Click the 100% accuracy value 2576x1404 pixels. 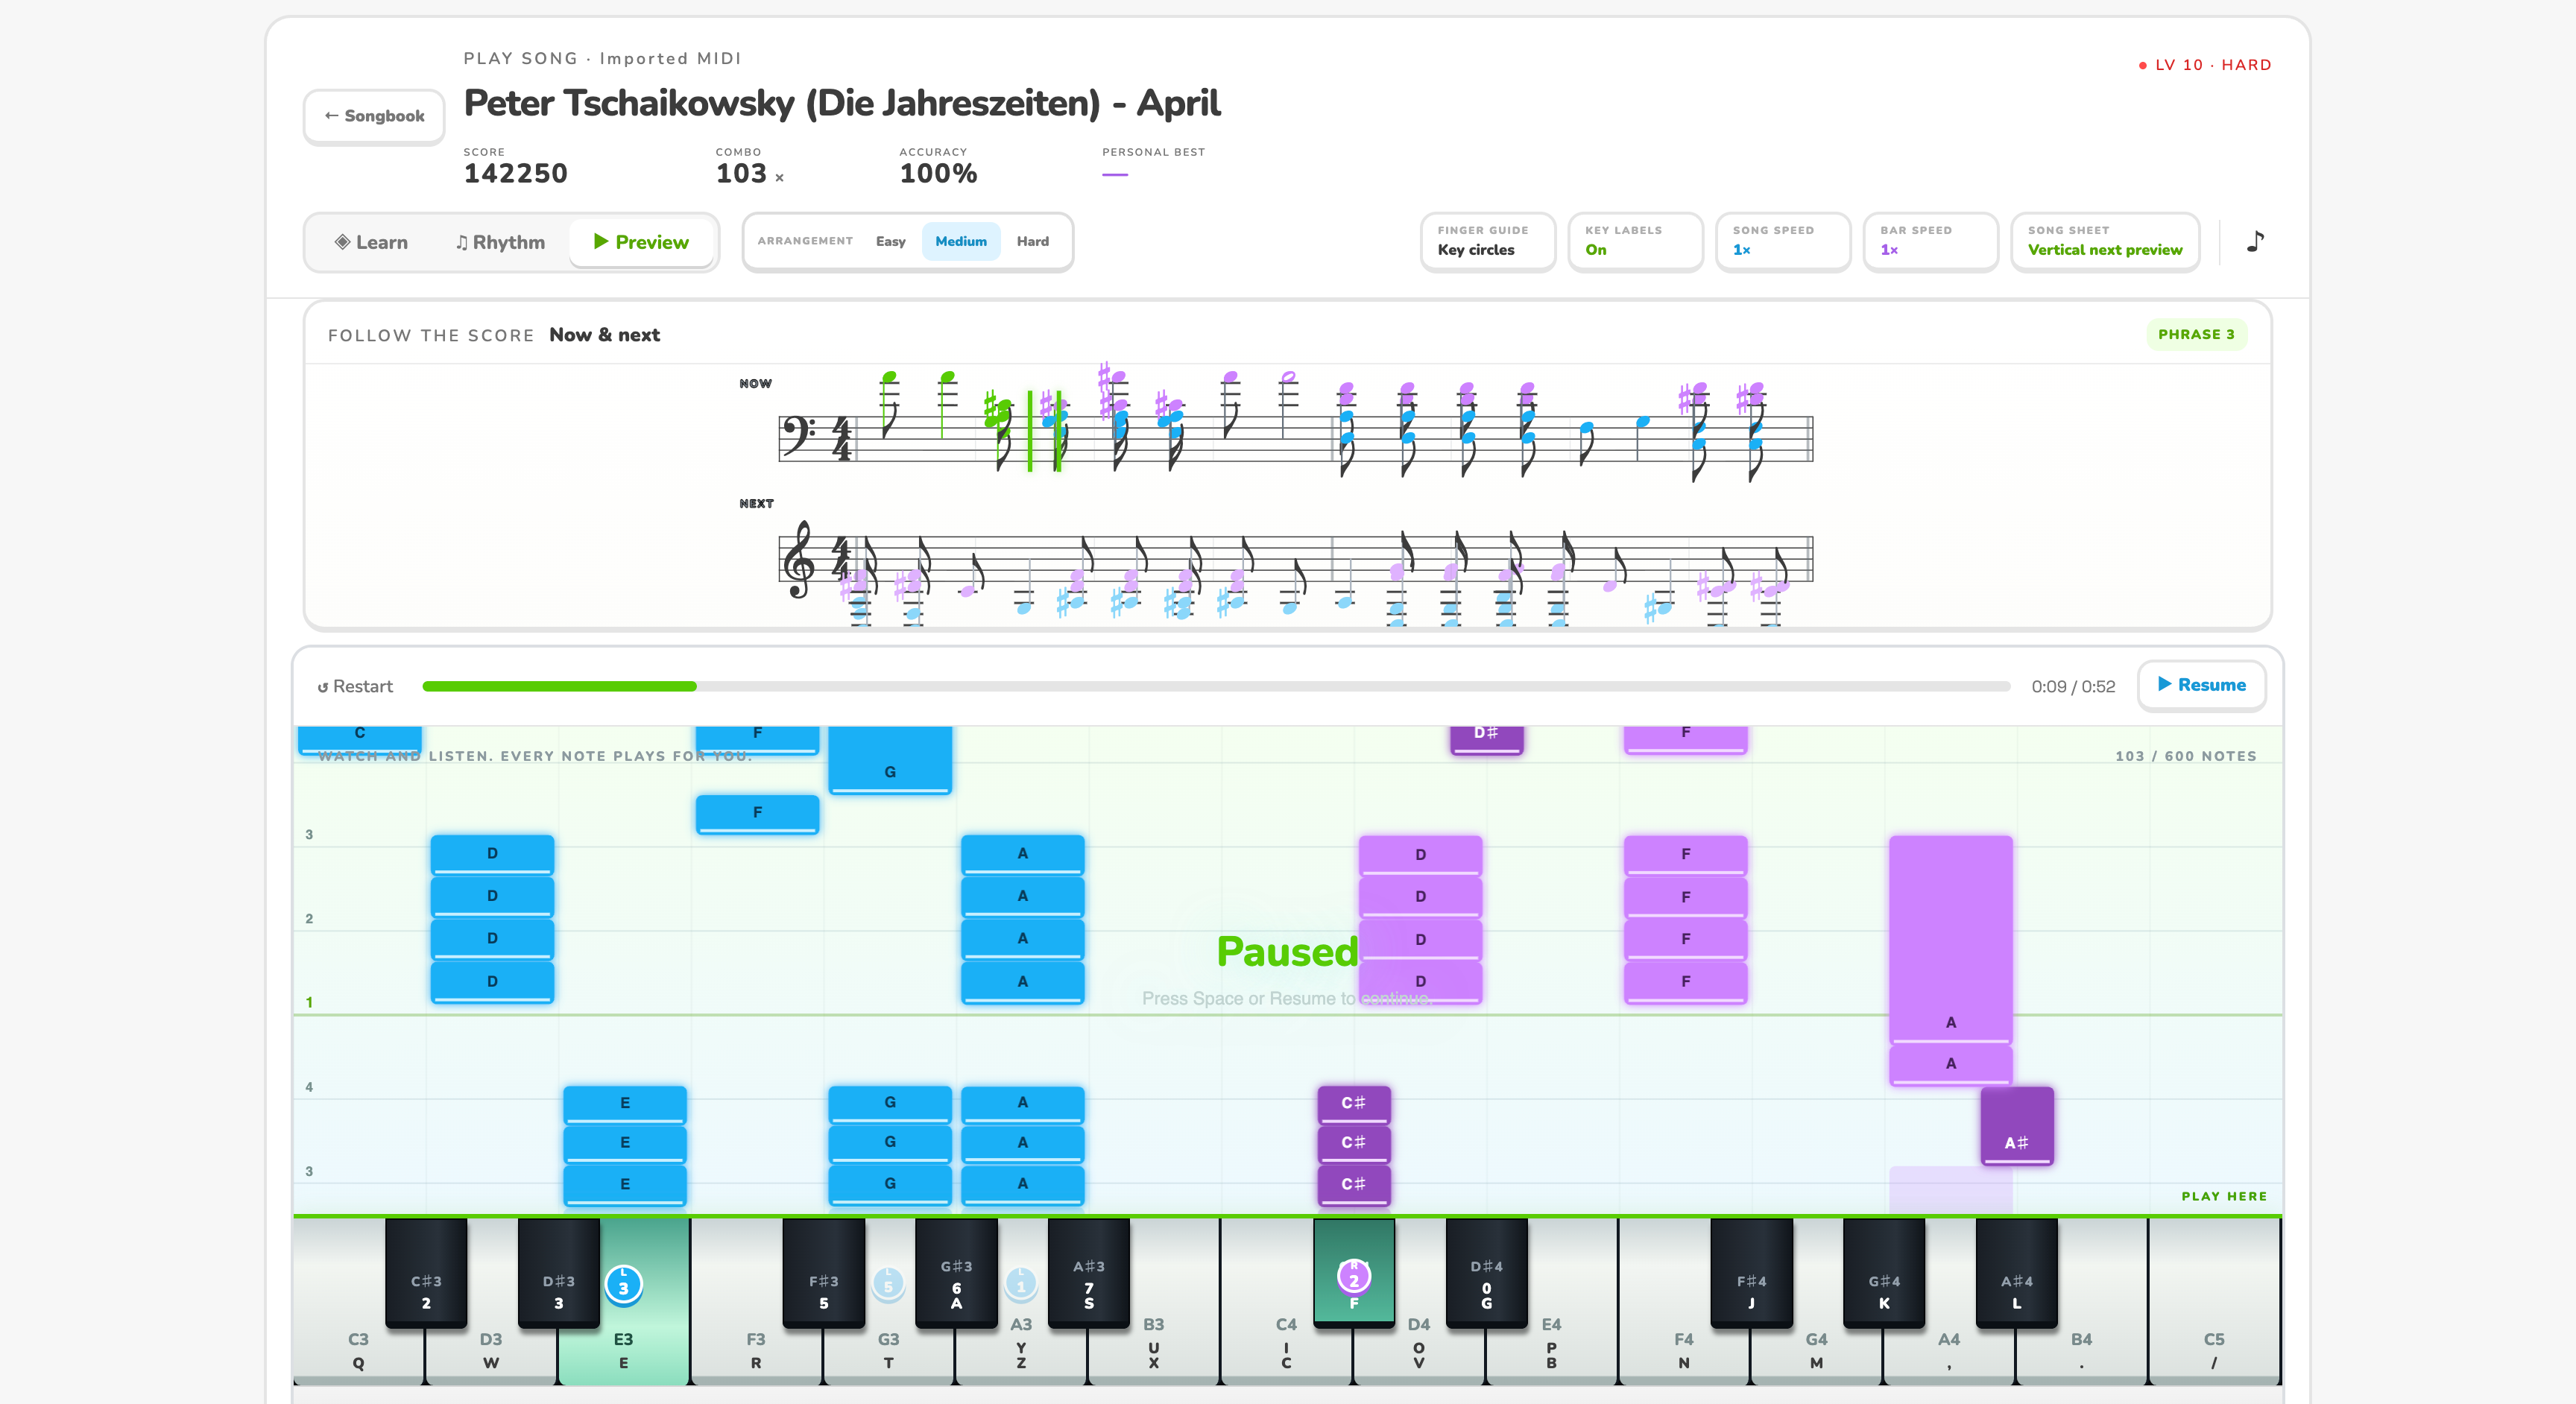point(938,174)
